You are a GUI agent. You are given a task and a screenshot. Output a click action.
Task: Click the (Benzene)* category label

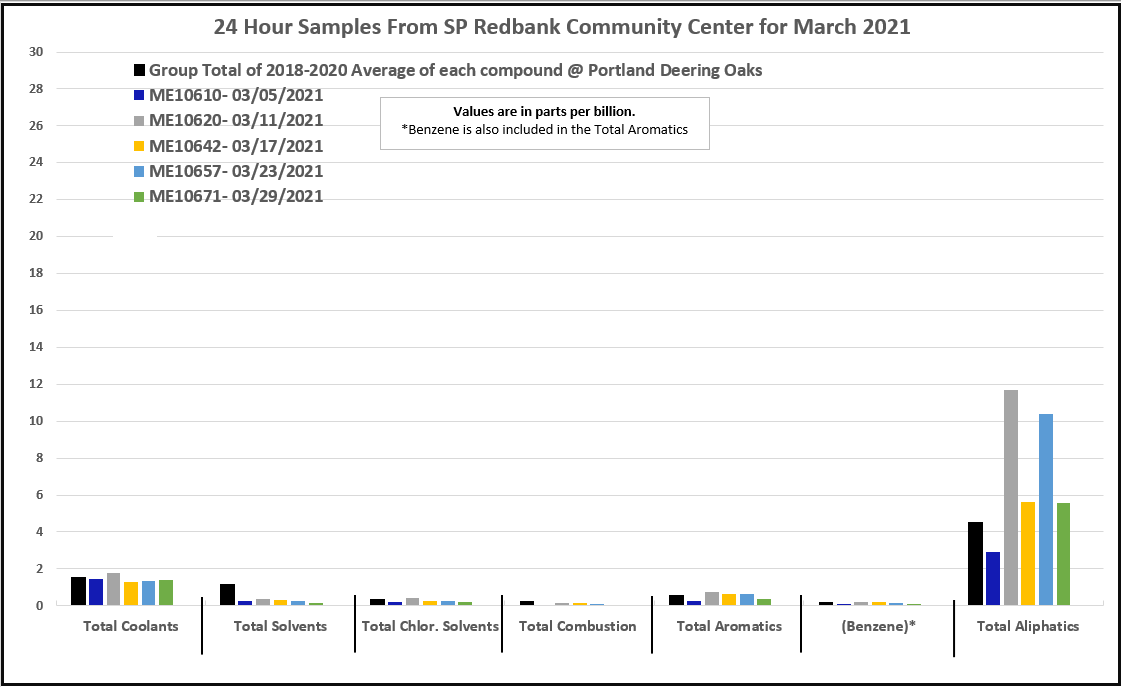[x=877, y=626]
